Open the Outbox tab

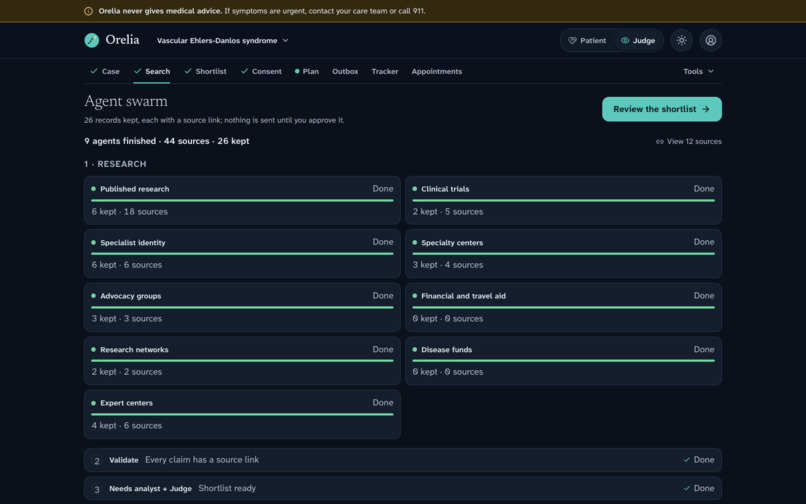click(345, 71)
